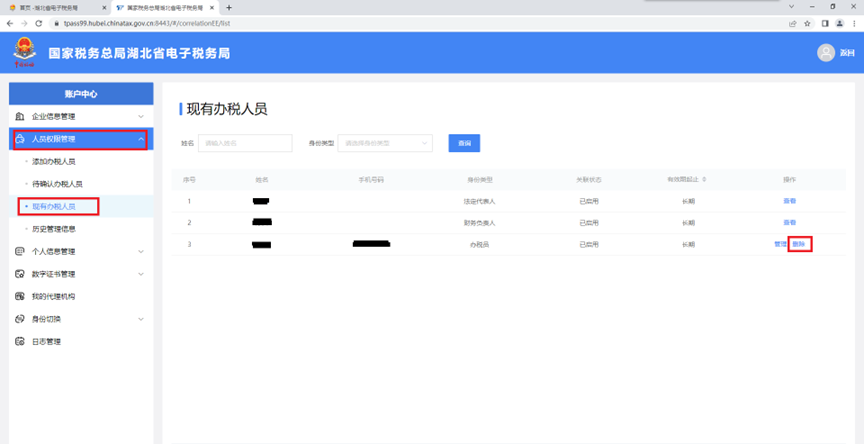Click the 国家税务总局湖北省电子税务局 header title
Image resolution: width=864 pixels, height=444 pixels.
click(139, 53)
